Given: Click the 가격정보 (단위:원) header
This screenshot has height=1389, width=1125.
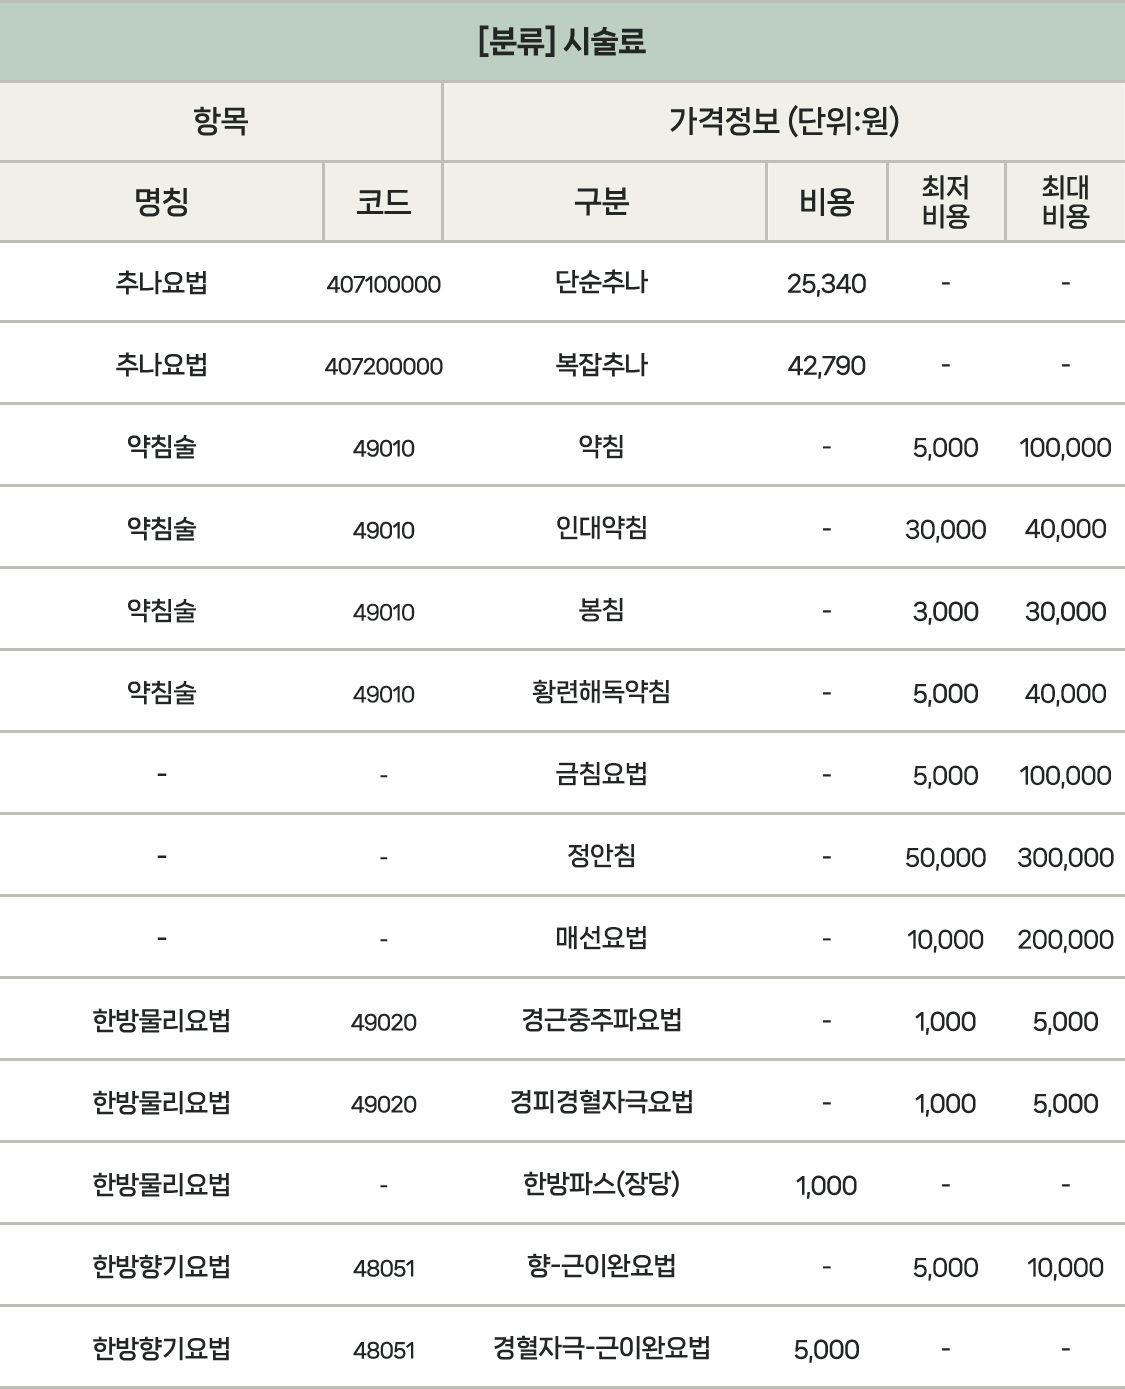Looking at the screenshot, I should 783,122.
